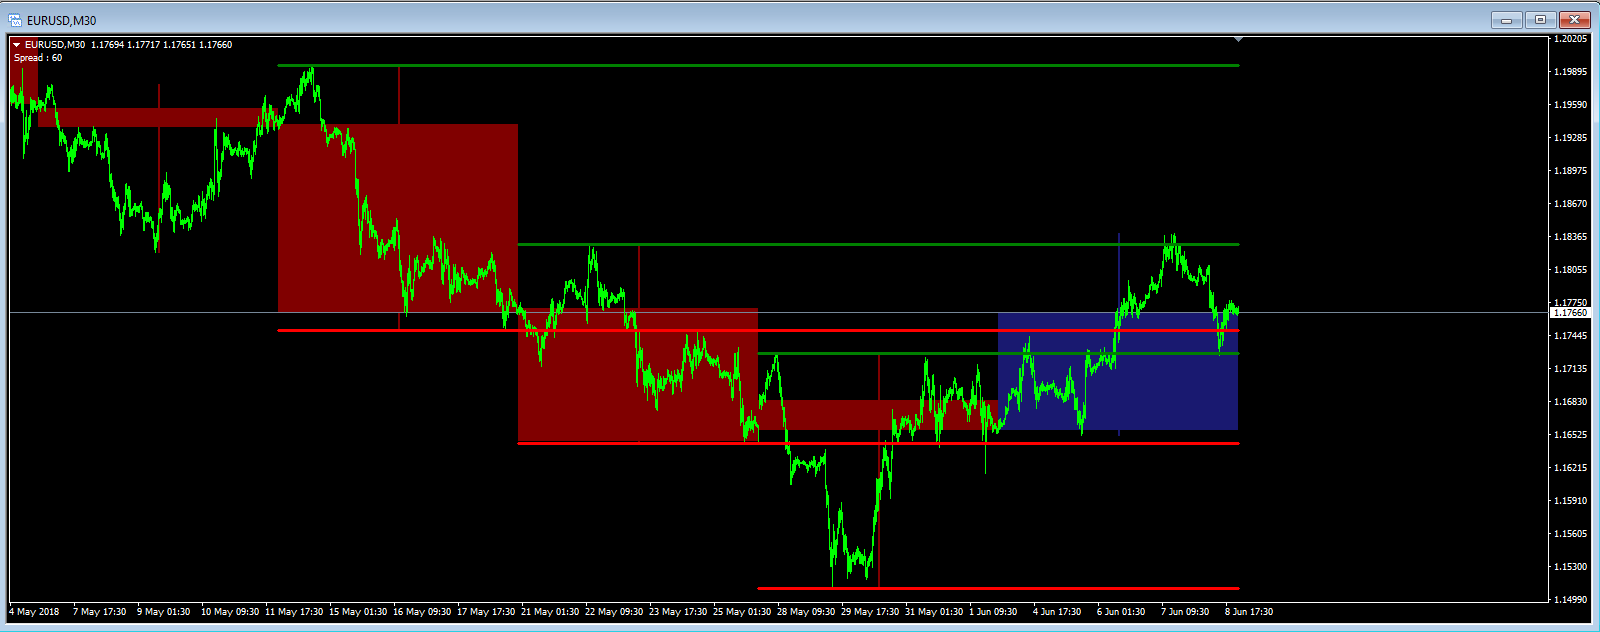Screen dimensions: 1600x632
Task: Click the 'Spread : 60' label
Action: pos(38,58)
